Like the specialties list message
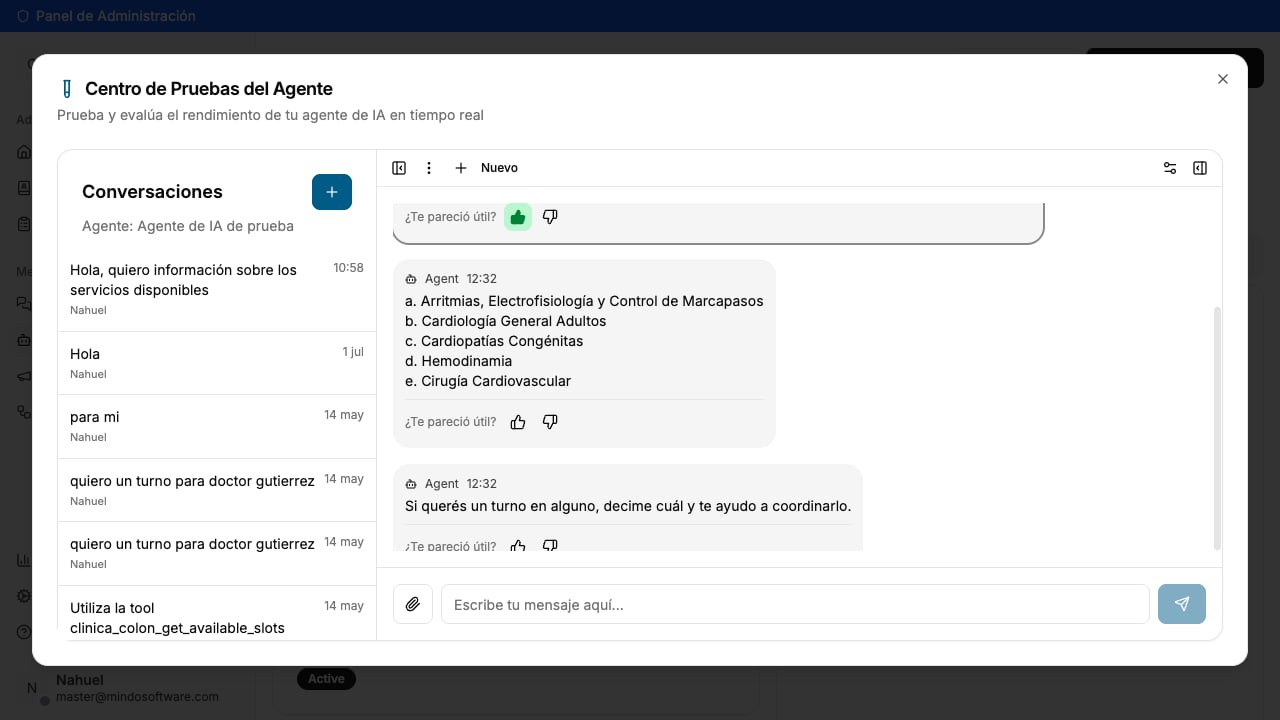This screenshot has width=1280, height=720. (518, 422)
